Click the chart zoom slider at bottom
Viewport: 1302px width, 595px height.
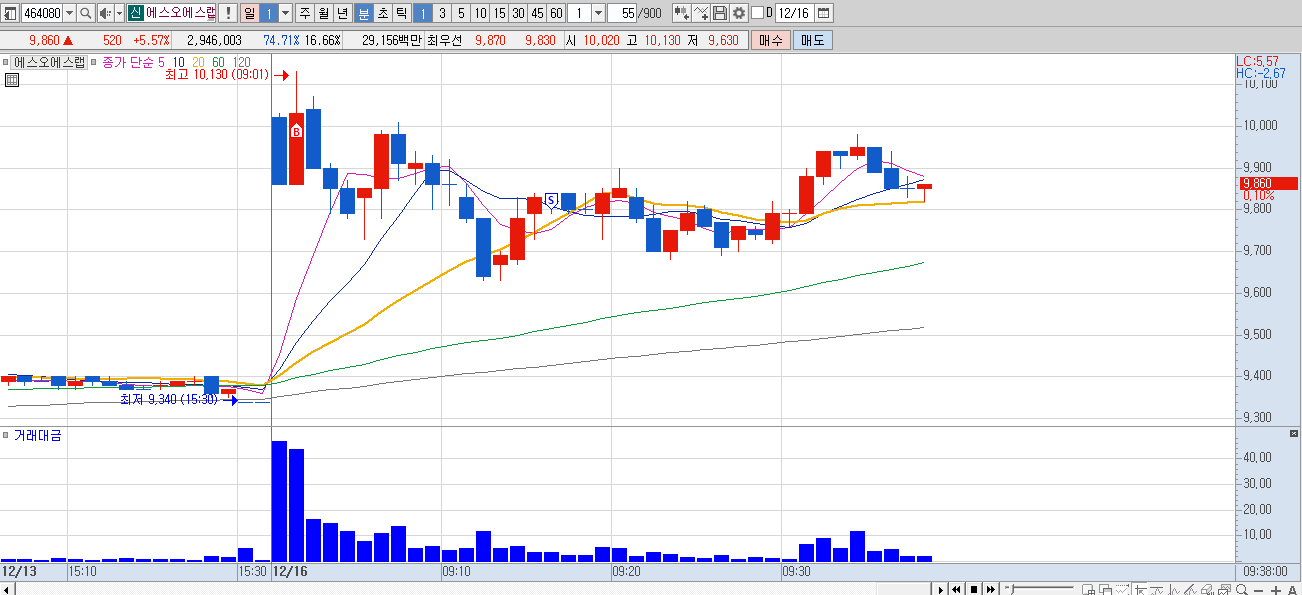coord(1040,589)
